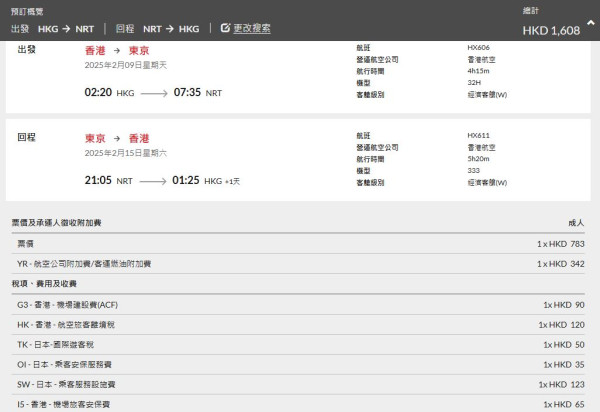The width and height of the screenshot is (600, 412).
Task: Click the 更改搜索 edit link
Action: tap(252, 28)
